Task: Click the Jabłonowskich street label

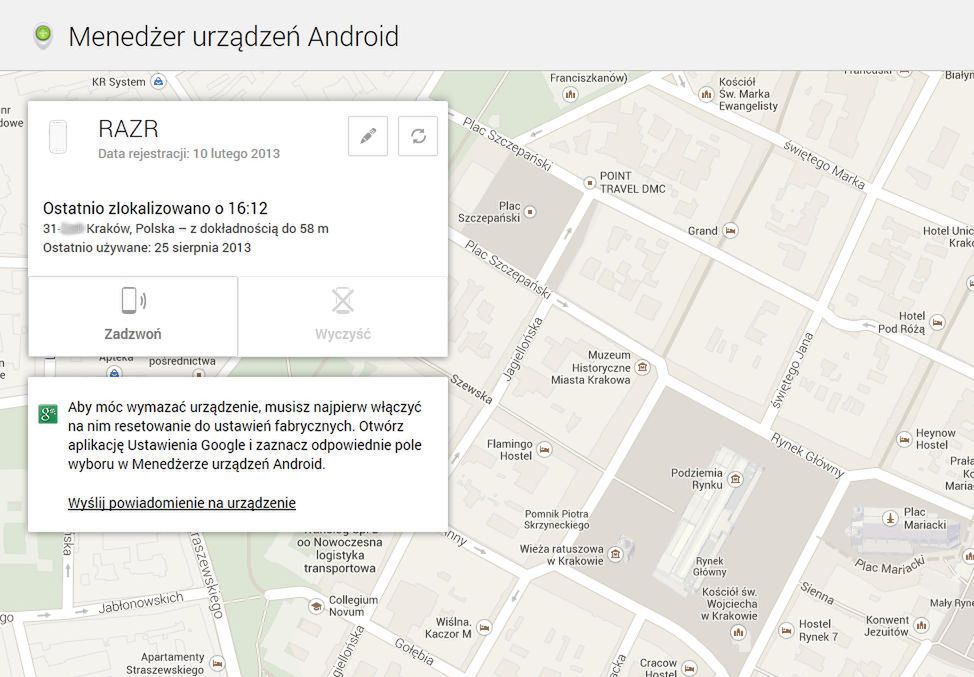Action: (141, 602)
